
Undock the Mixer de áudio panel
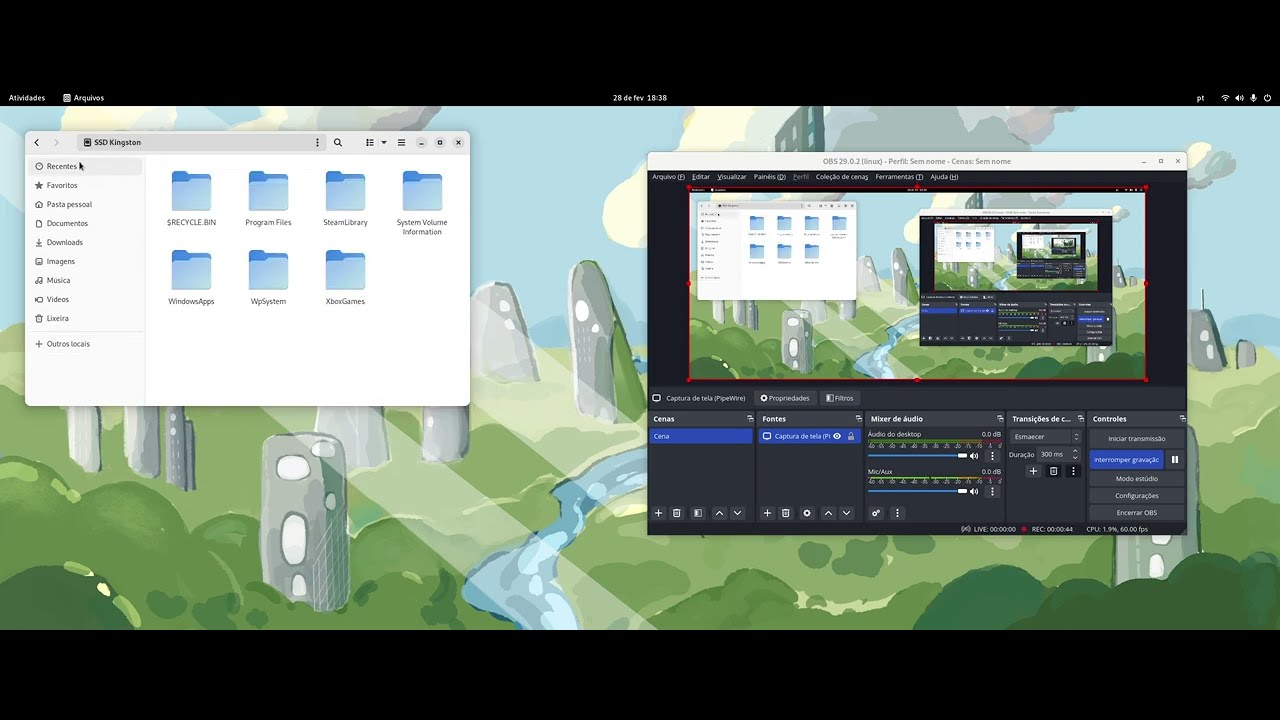[1000, 419]
